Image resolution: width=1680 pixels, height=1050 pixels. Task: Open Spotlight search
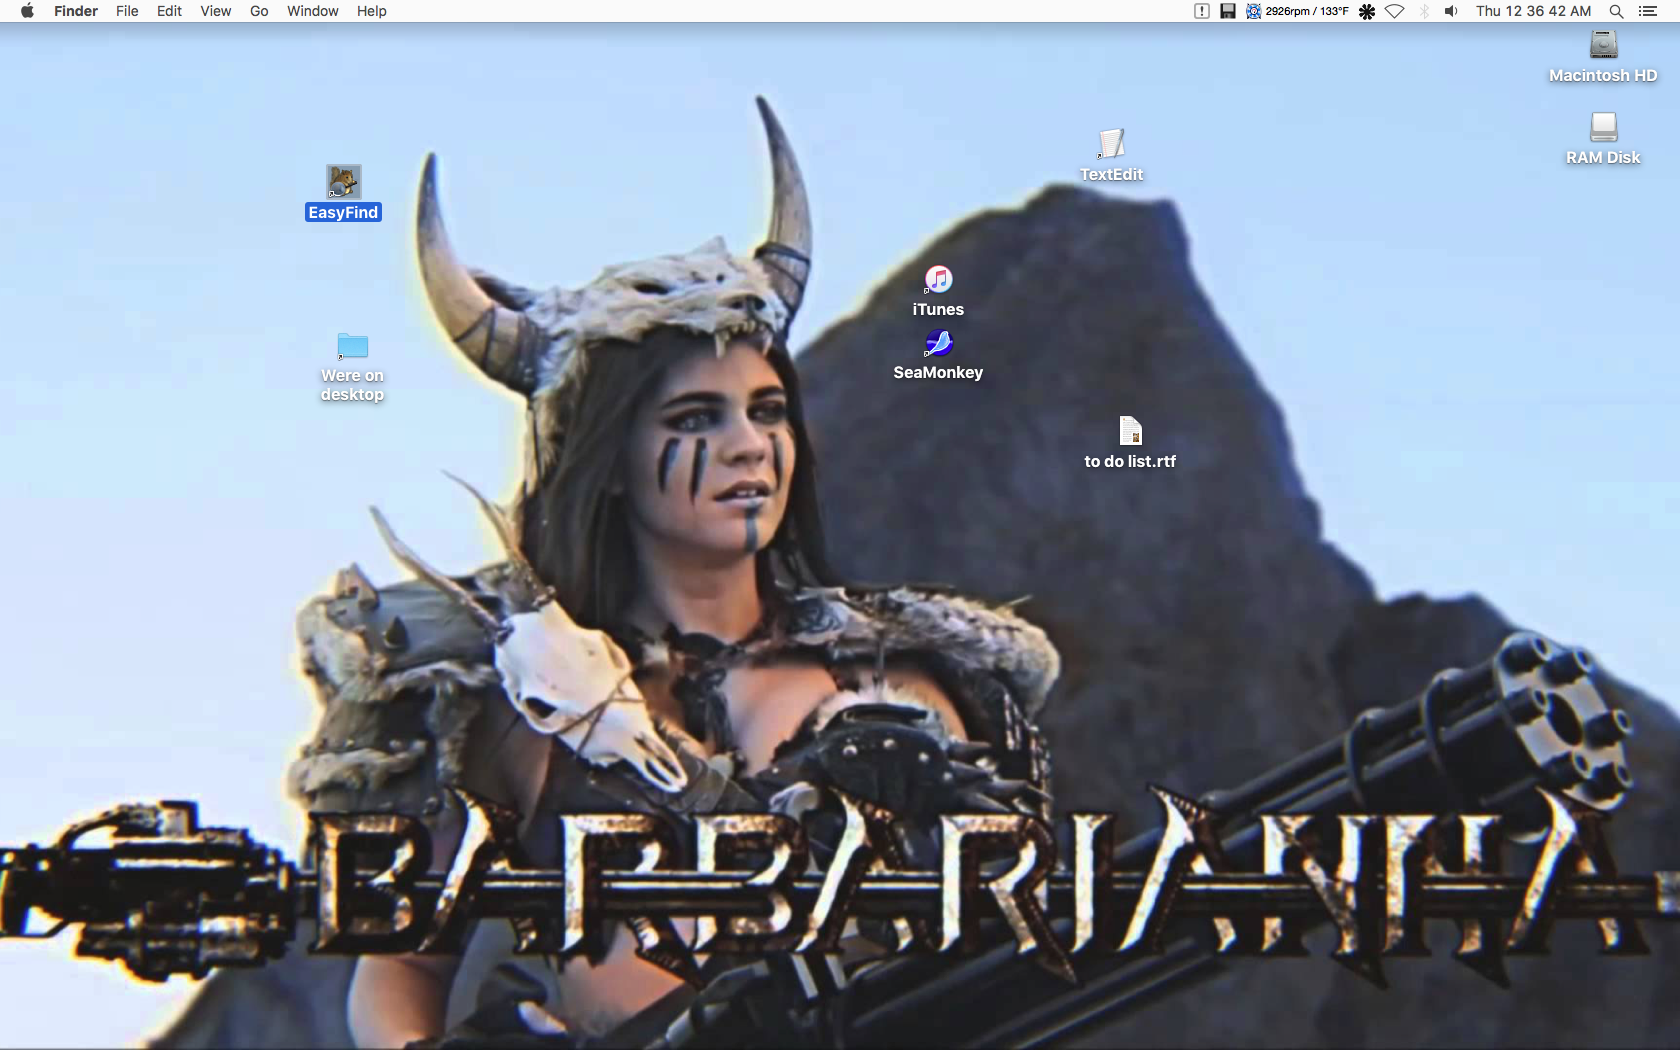coord(1616,11)
